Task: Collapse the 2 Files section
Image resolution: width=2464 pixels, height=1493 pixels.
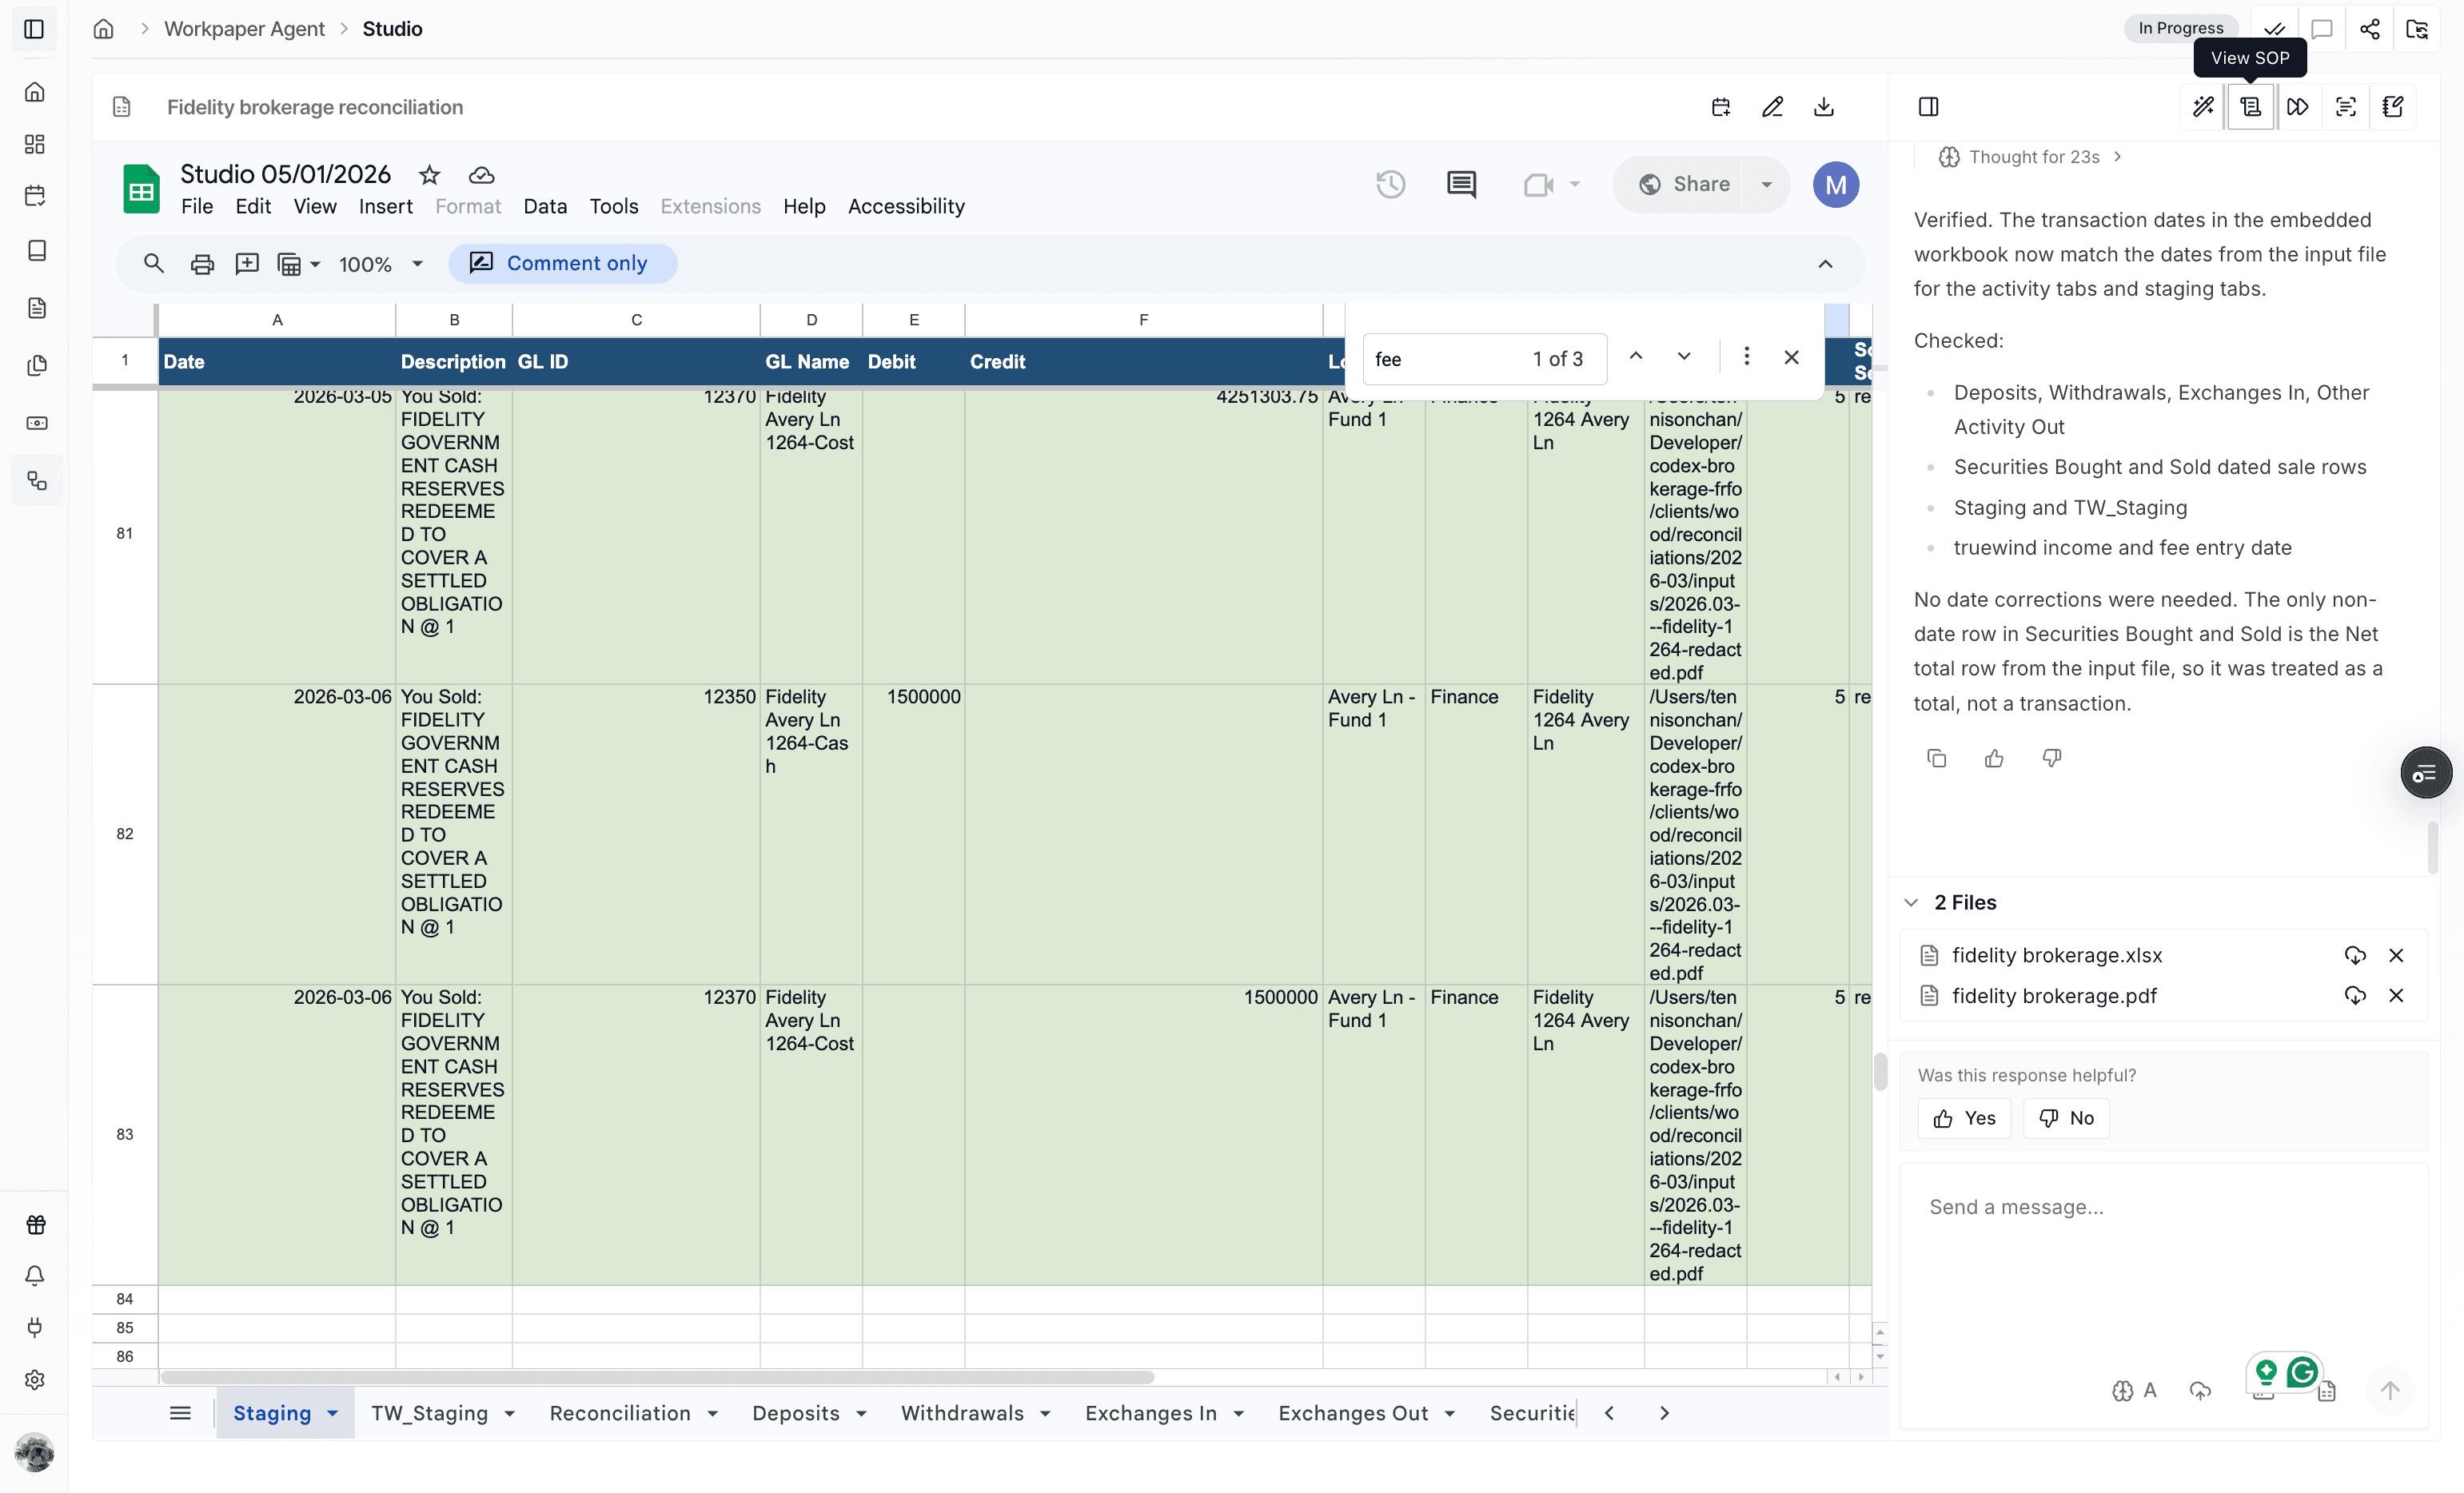Action: point(1911,903)
